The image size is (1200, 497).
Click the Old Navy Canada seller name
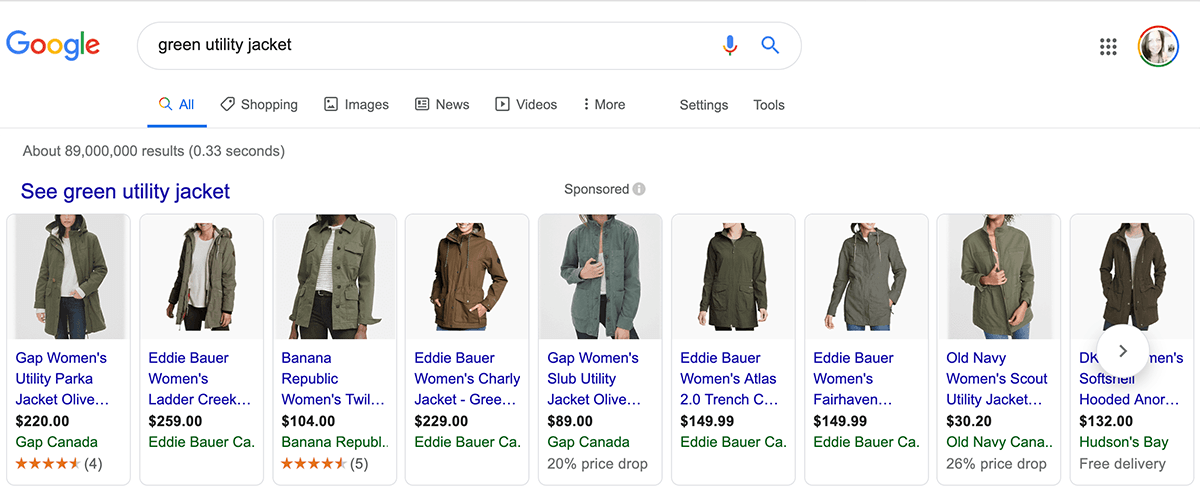[1000, 442]
